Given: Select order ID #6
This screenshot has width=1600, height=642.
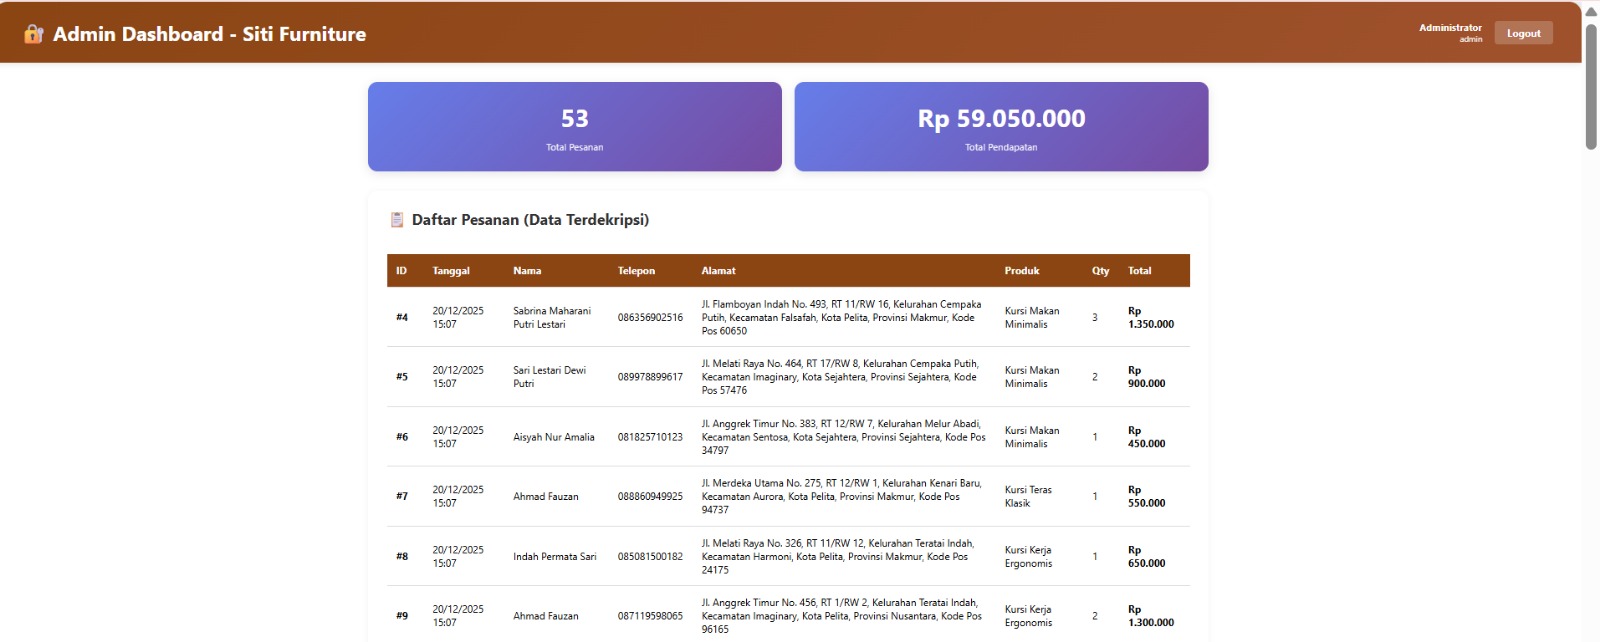Looking at the screenshot, I should point(402,437).
